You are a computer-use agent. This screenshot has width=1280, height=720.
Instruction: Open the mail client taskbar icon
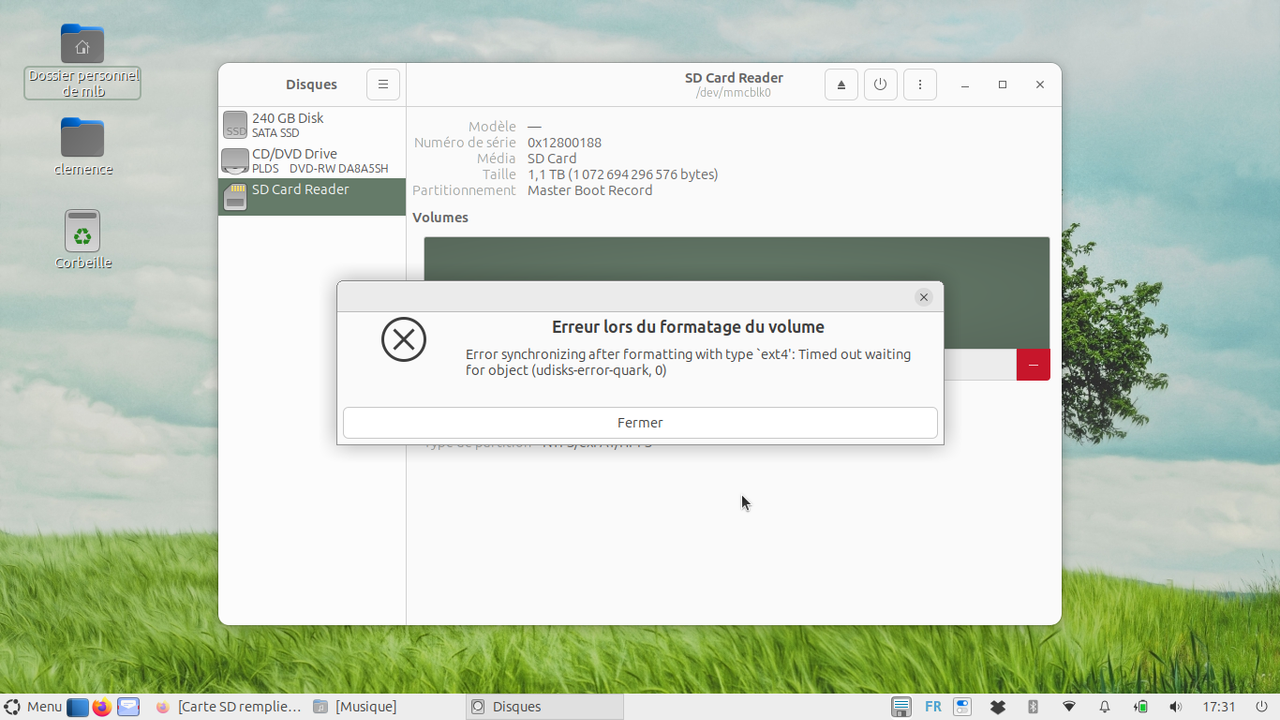tap(128, 707)
